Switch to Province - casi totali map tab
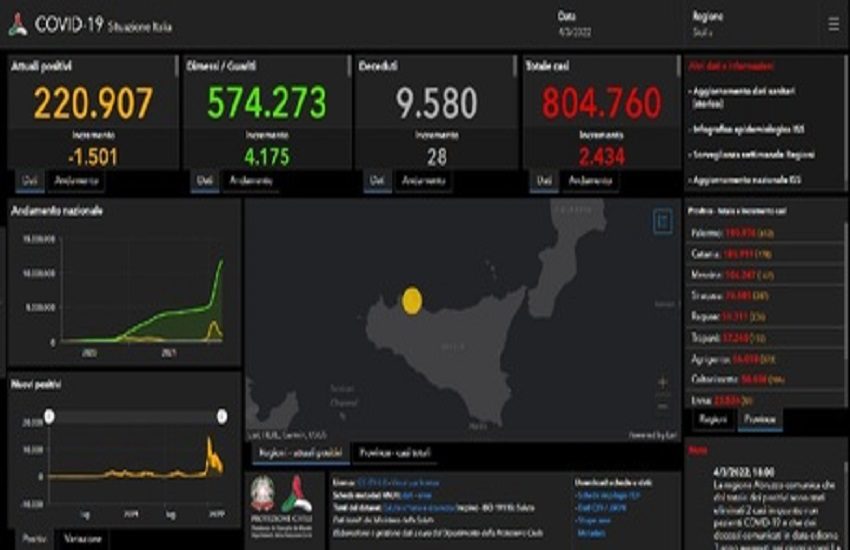Screen dimensions: 850x550 [x=396, y=454]
